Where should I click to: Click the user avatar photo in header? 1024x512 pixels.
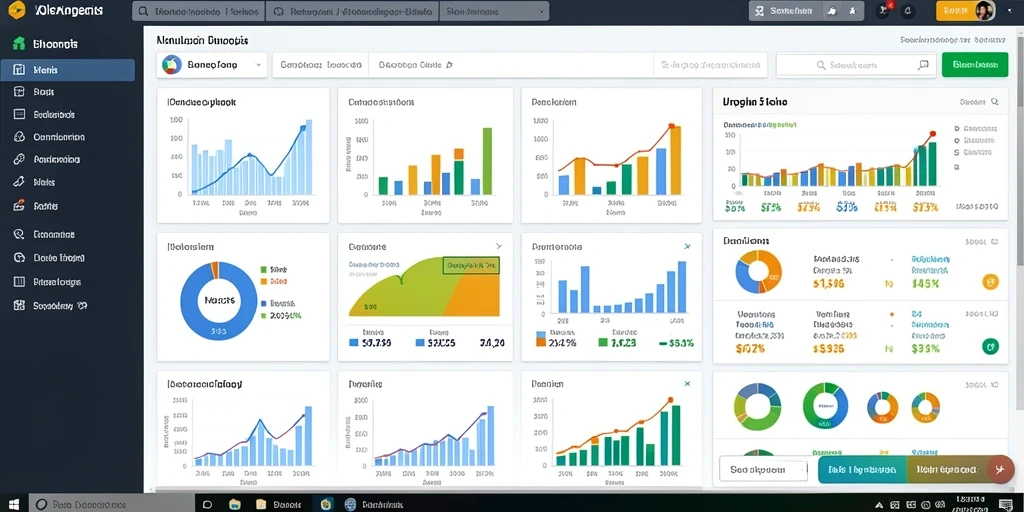pyautogui.click(x=984, y=10)
